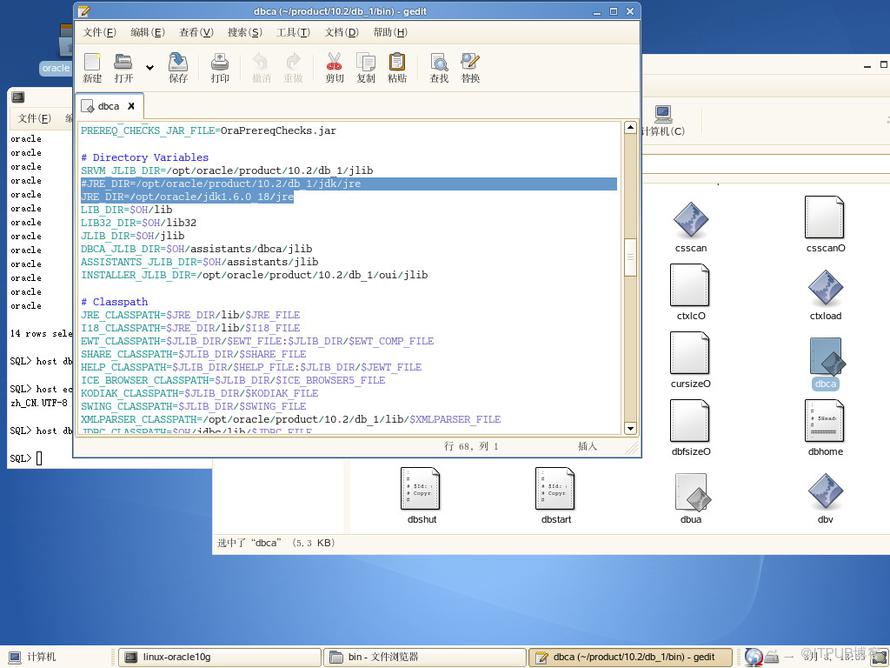Click the line JRE_DIR=/opt/oracle/jdk1.6.0_18/jre

(187, 197)
